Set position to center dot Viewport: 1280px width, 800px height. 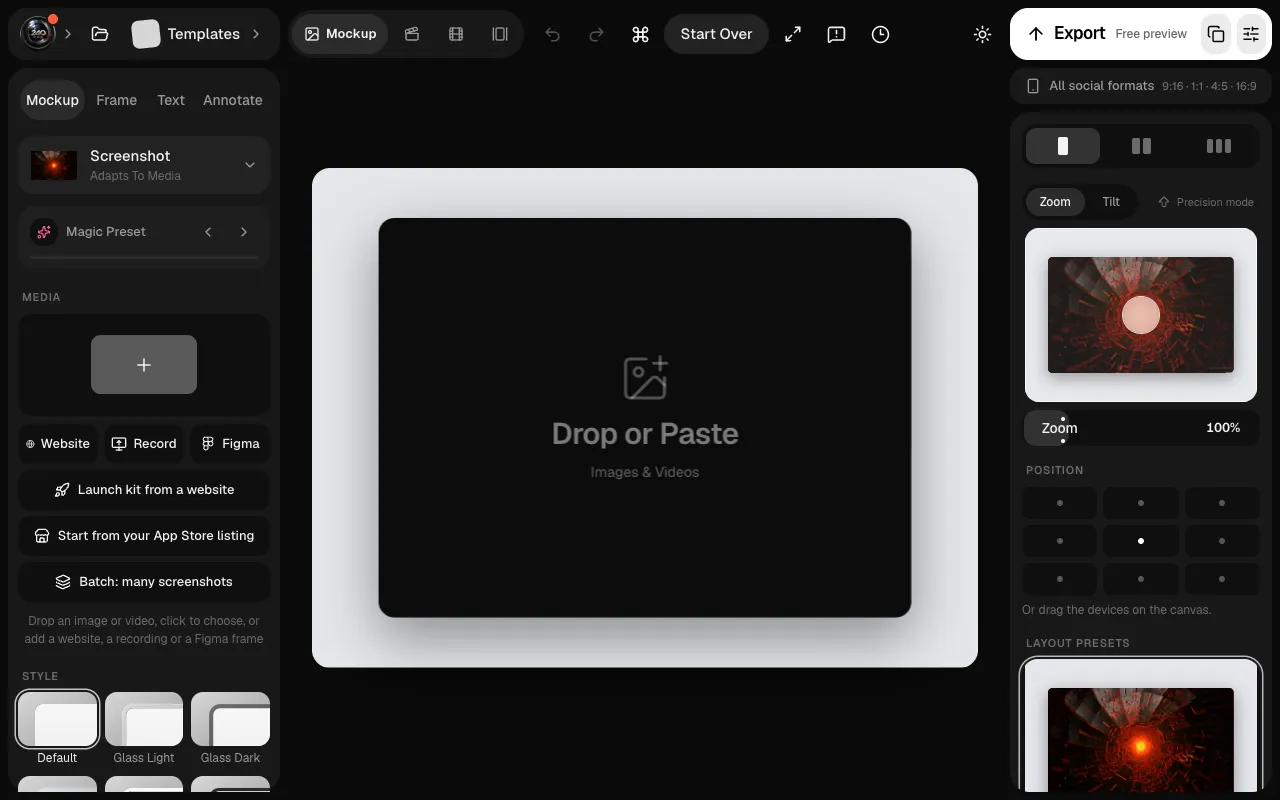pos(1141,541)
